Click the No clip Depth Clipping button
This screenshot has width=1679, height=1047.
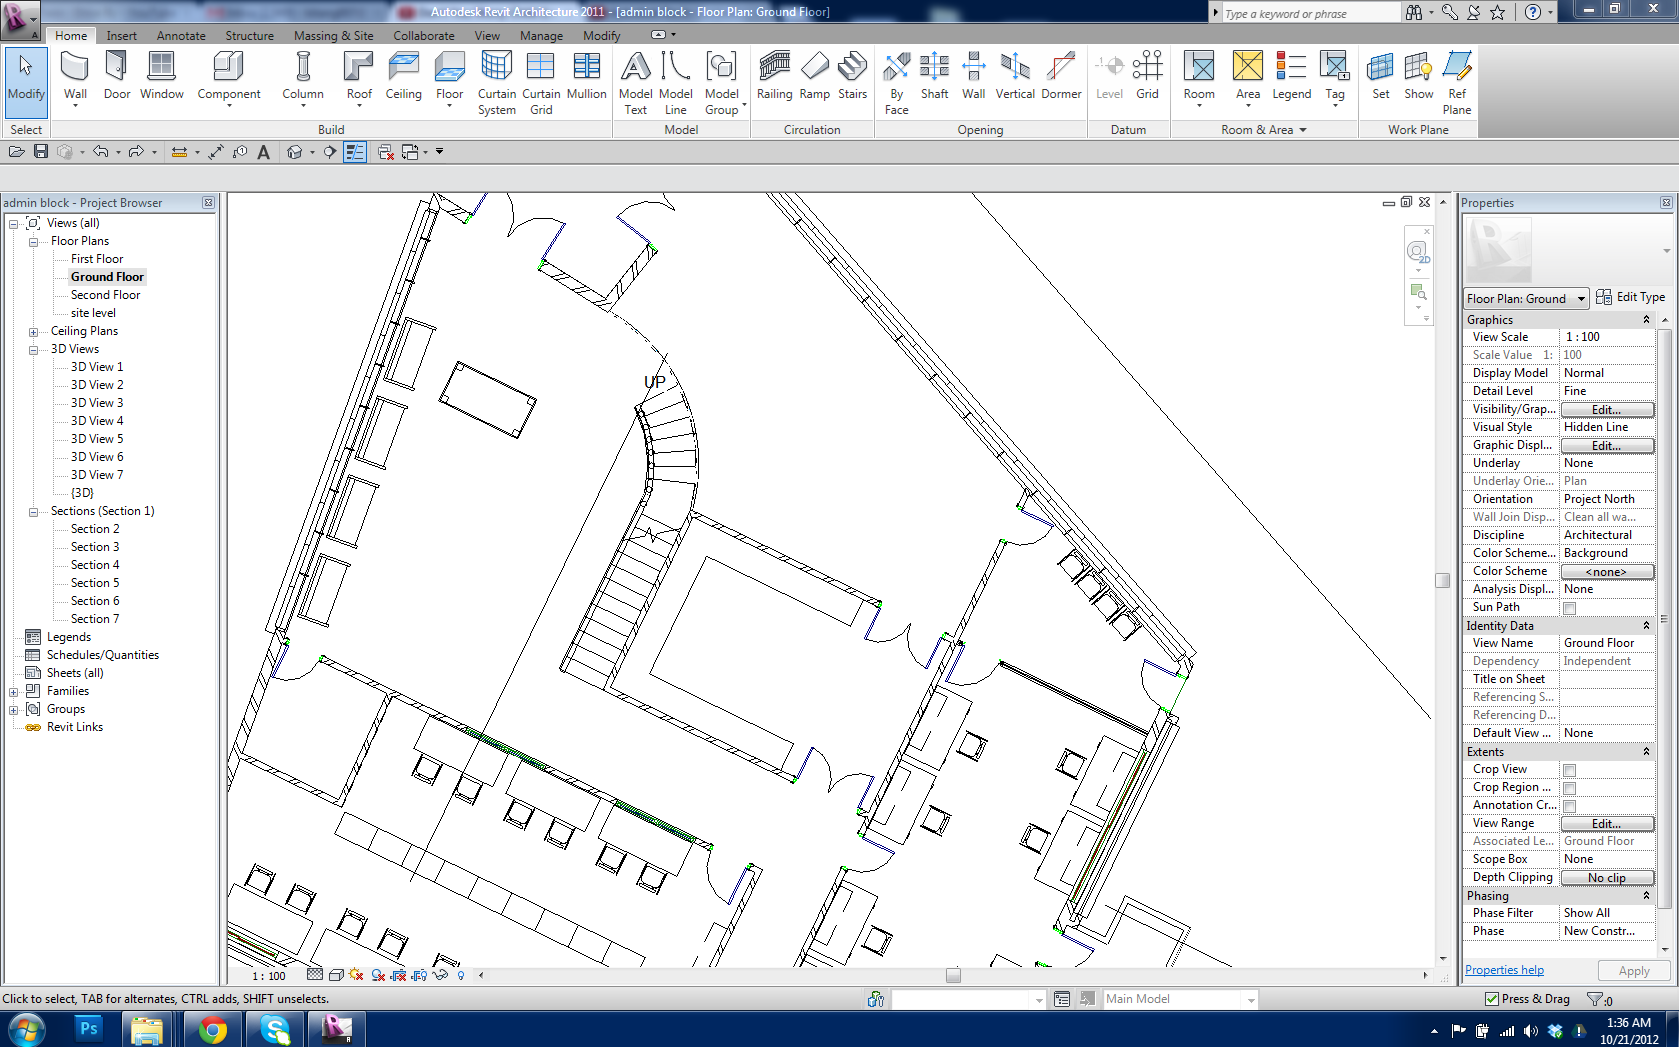[1607, 878]
